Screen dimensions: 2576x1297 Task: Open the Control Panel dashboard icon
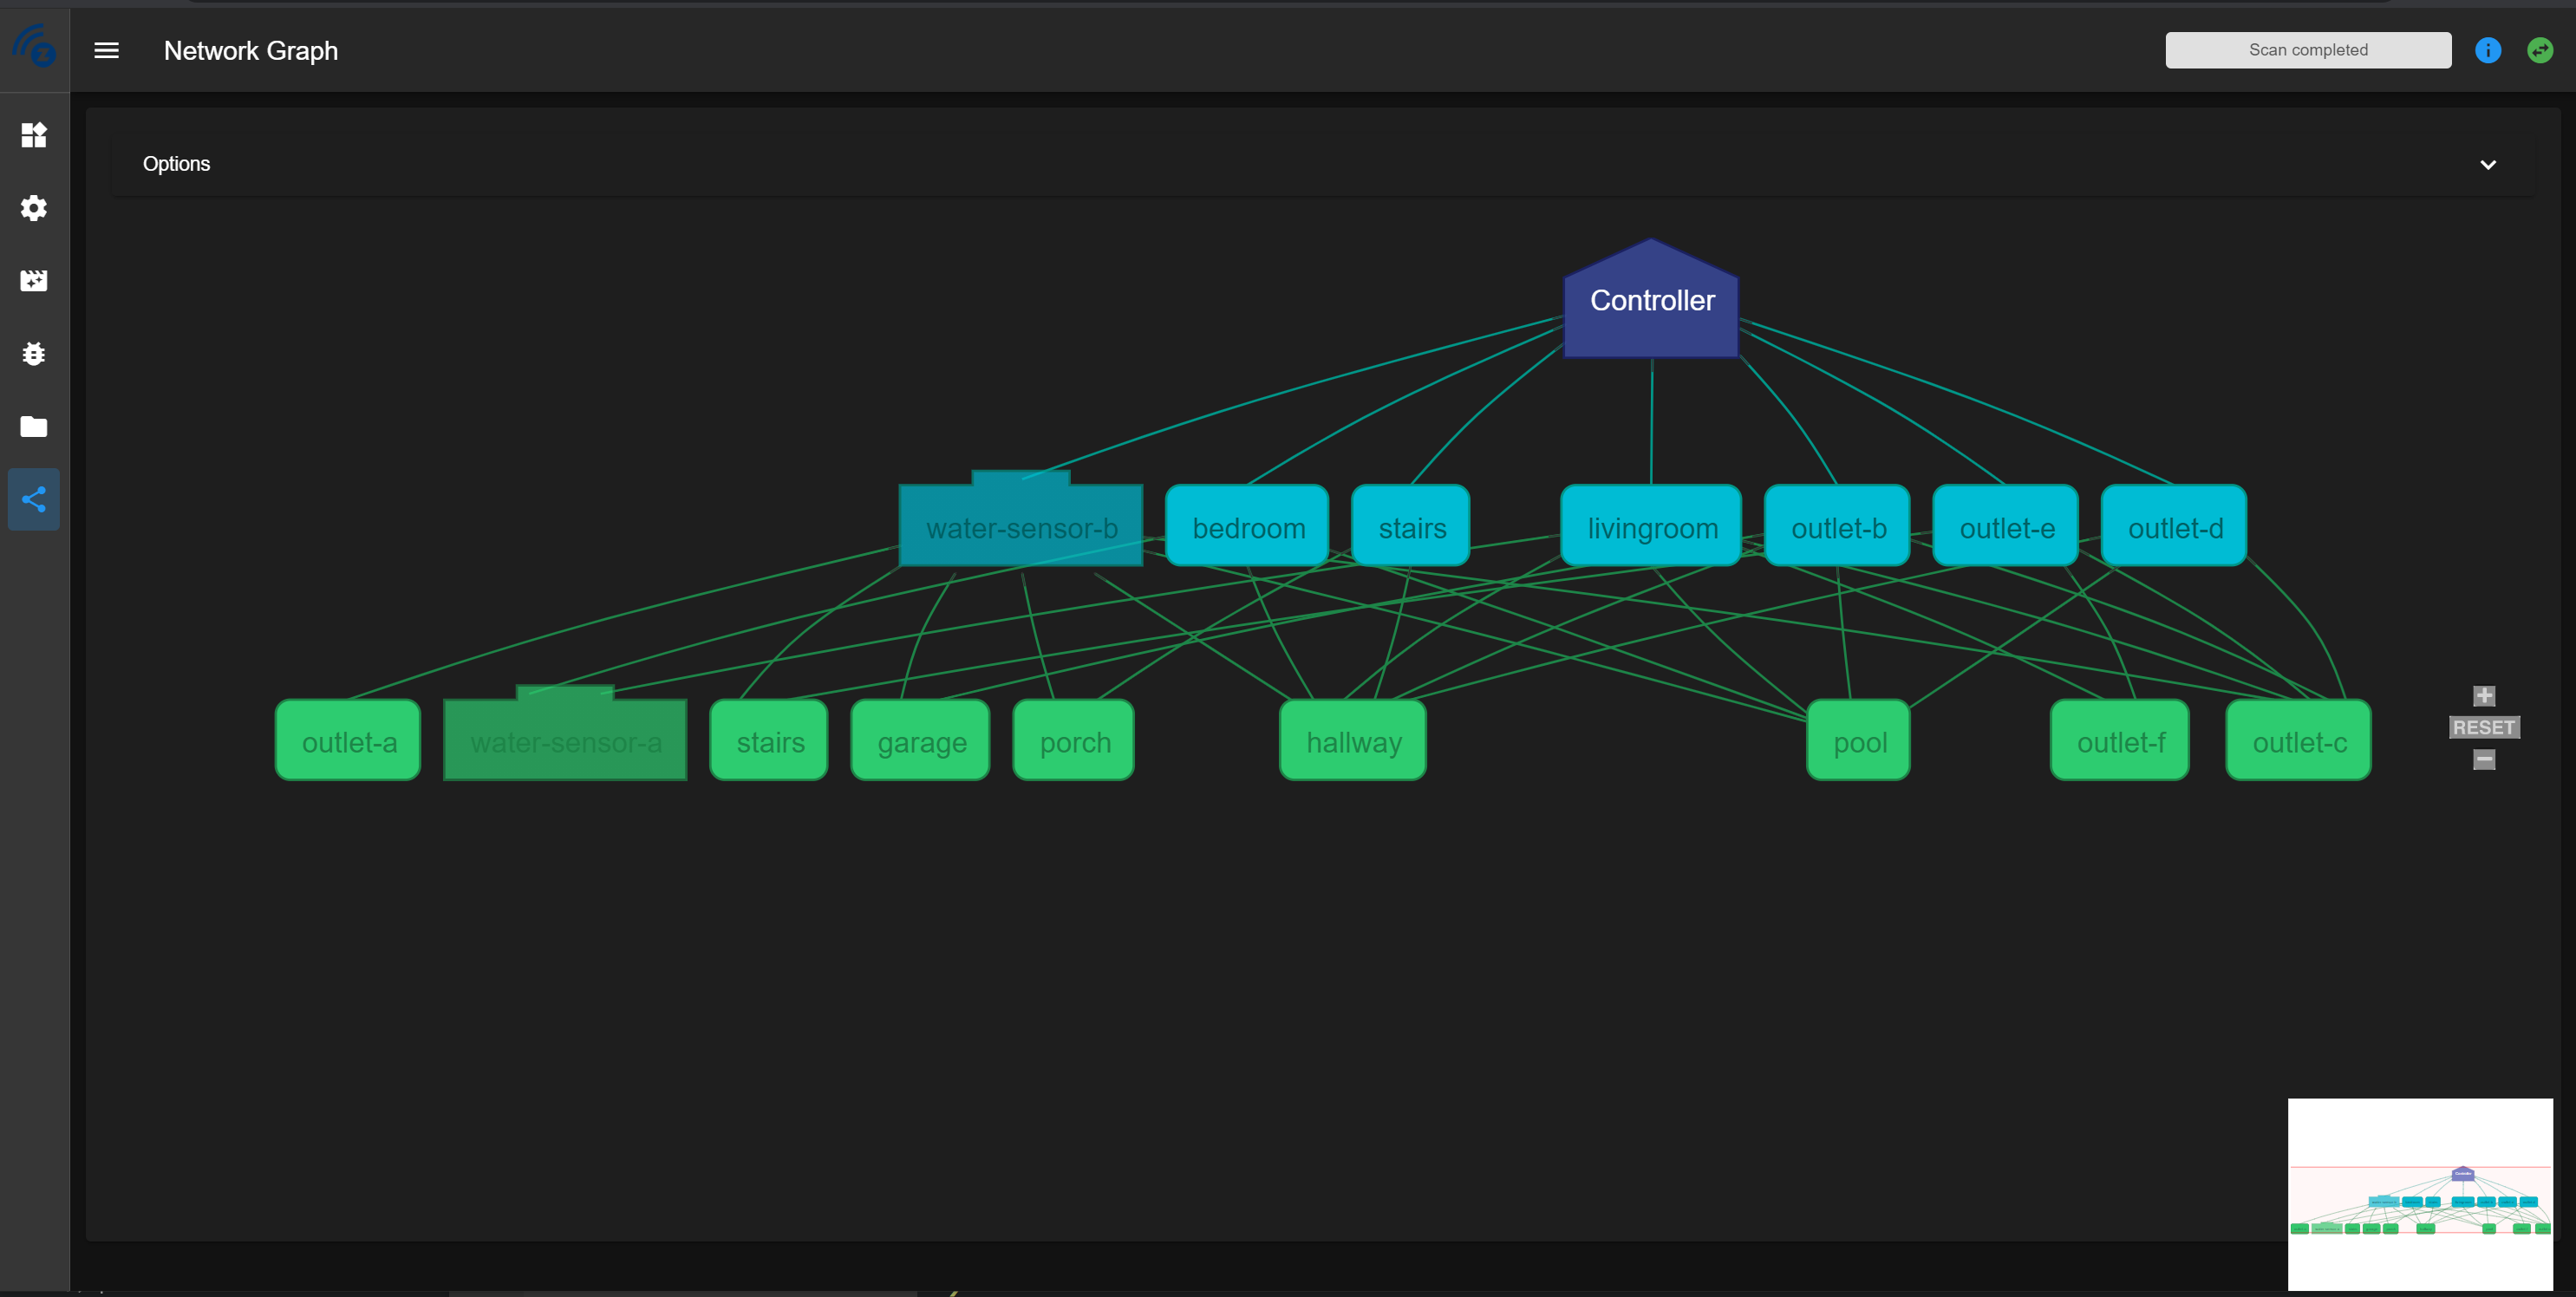34,135
